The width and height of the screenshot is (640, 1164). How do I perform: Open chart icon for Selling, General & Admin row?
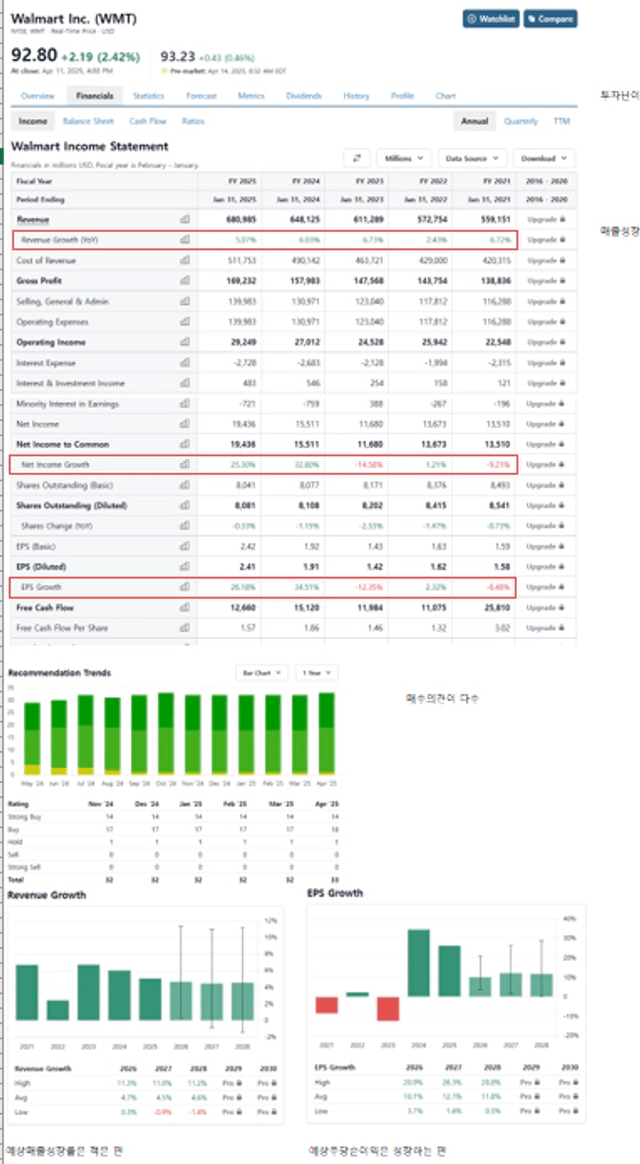pyautogui.click(x=184, y=301)
